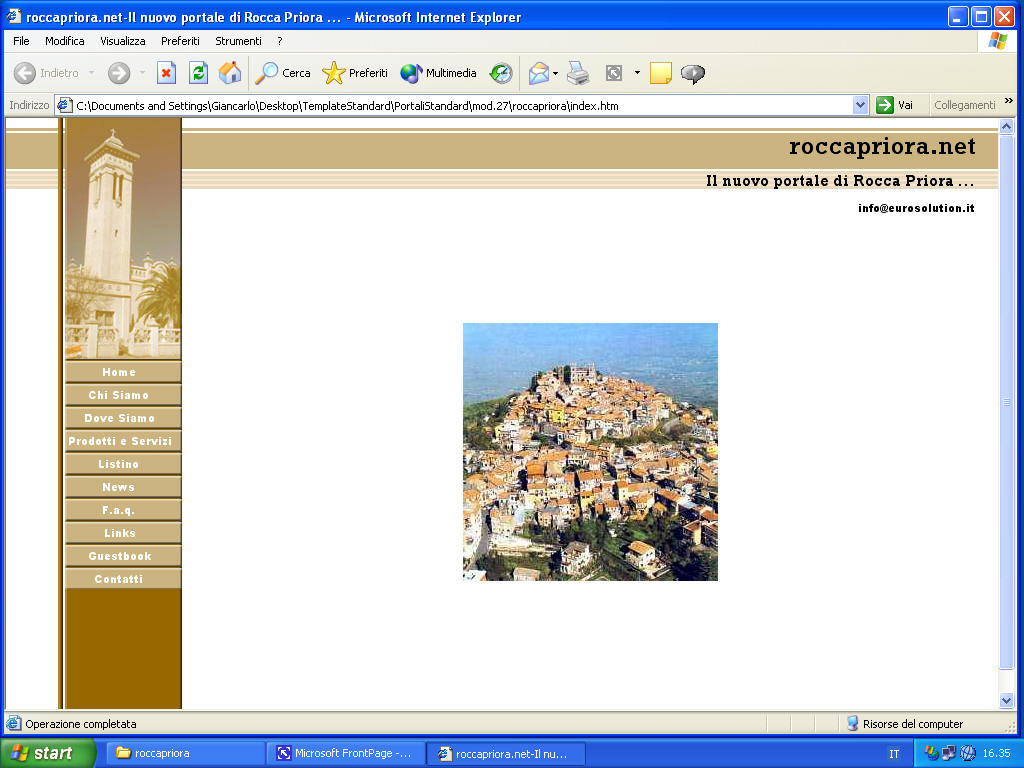Click the roccapriora.net header title
Image resolution: width=1024 pixels, height=768 pixels.
[882, 146]
